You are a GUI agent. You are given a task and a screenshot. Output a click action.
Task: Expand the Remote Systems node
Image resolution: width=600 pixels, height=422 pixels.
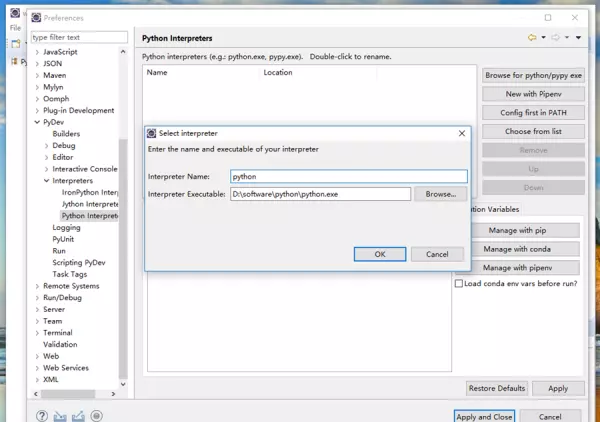pyautogui.click(x=37, y=286)
